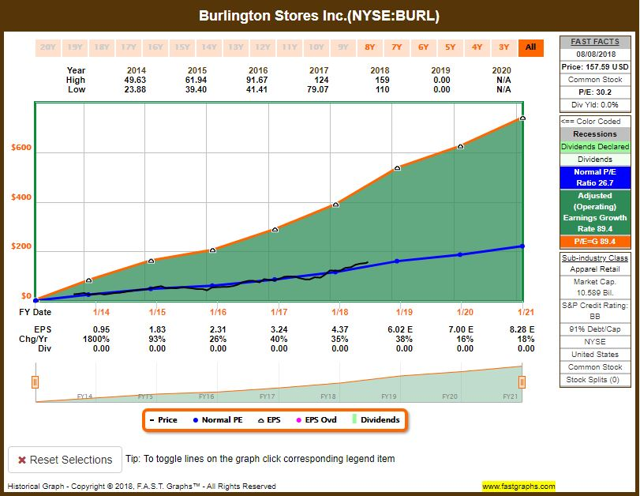Click the Recessions color key
The width and height of the screenshot is (640, 496).
(595, 134)
